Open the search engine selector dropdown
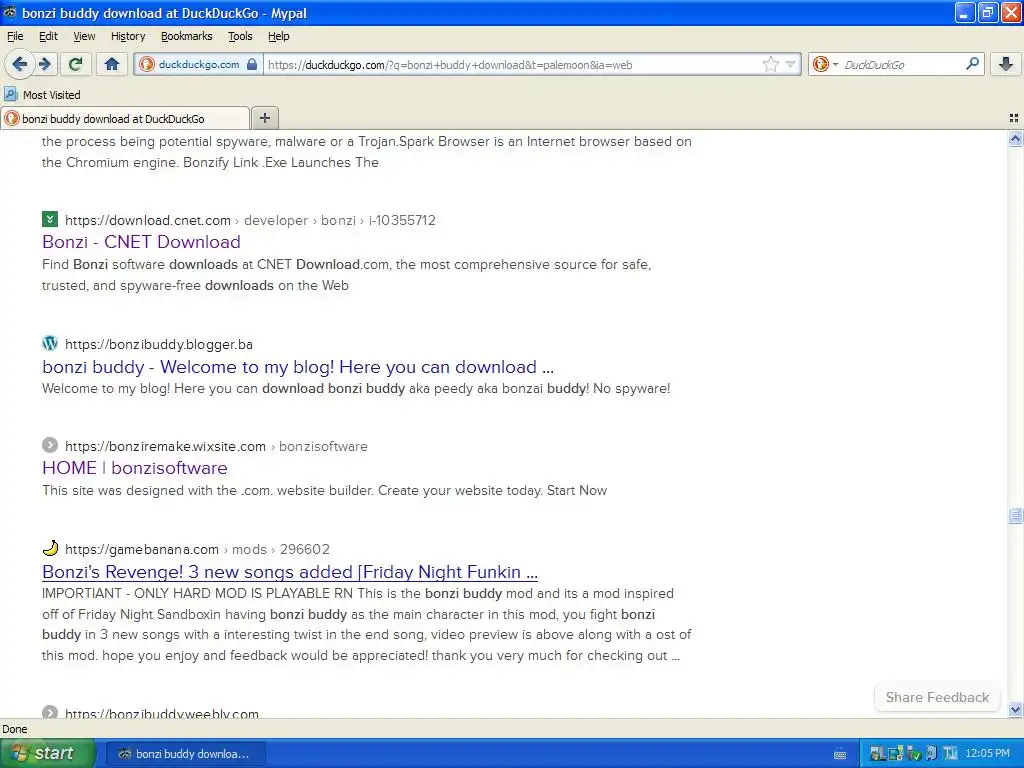 click(825, 65)
